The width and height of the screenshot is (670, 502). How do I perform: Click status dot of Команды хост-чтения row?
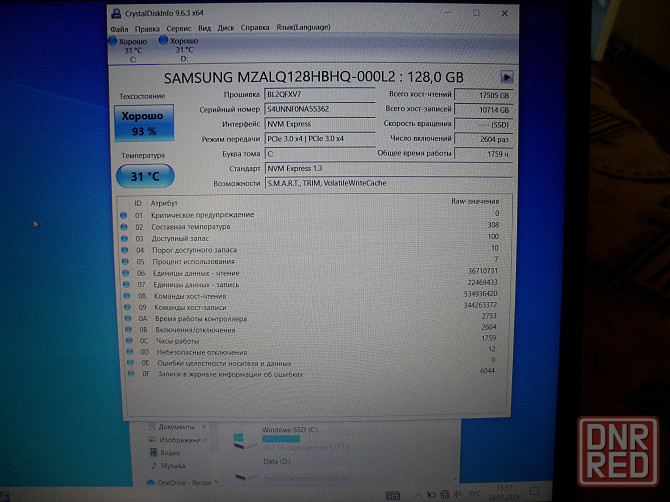(x=127, y=296)
